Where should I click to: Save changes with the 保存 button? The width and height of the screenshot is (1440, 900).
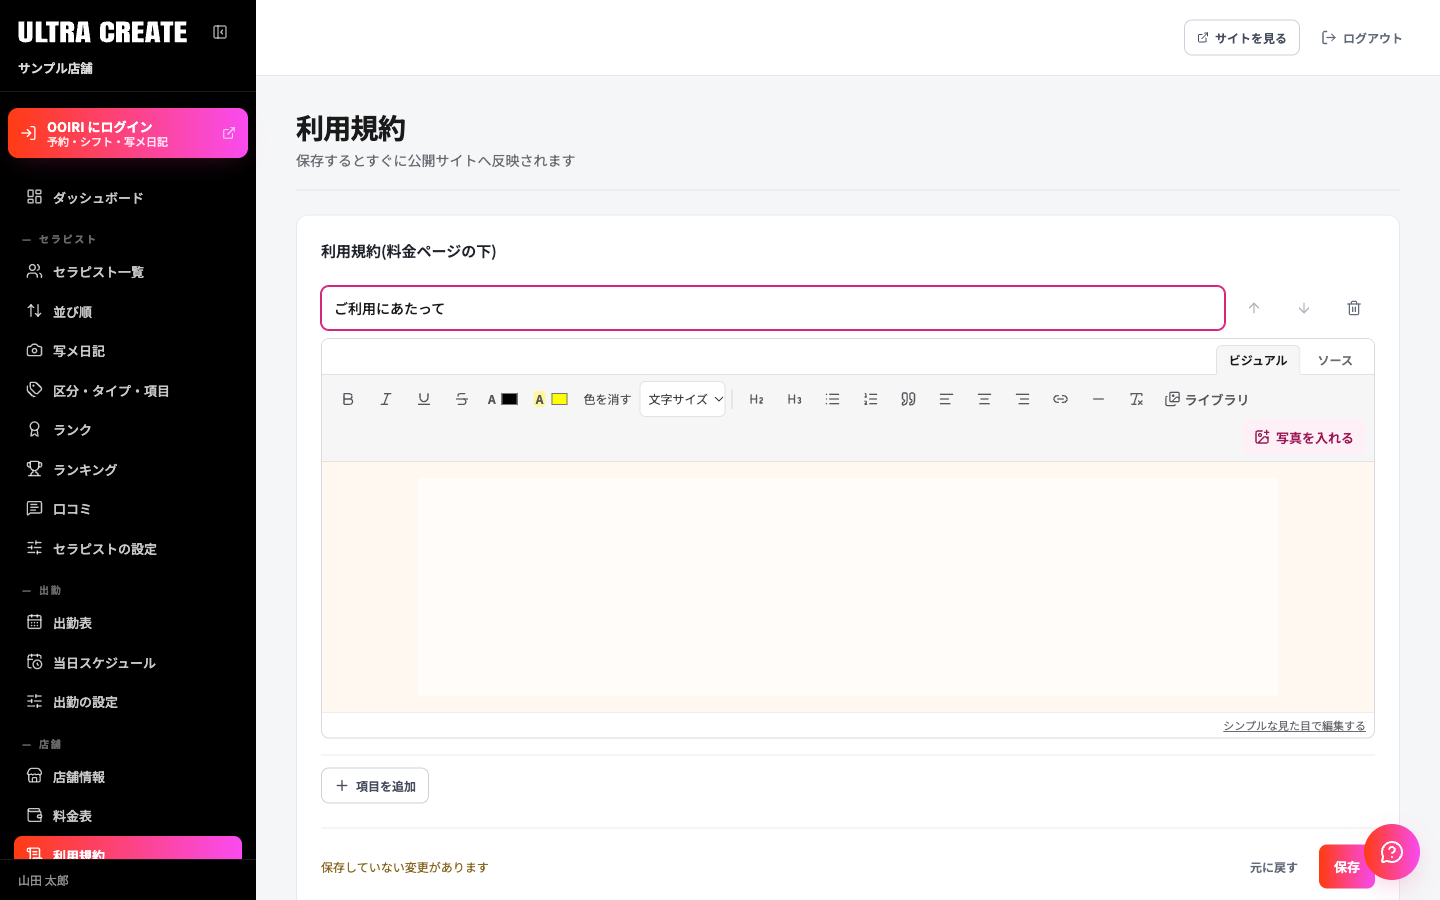(1346, 867)
